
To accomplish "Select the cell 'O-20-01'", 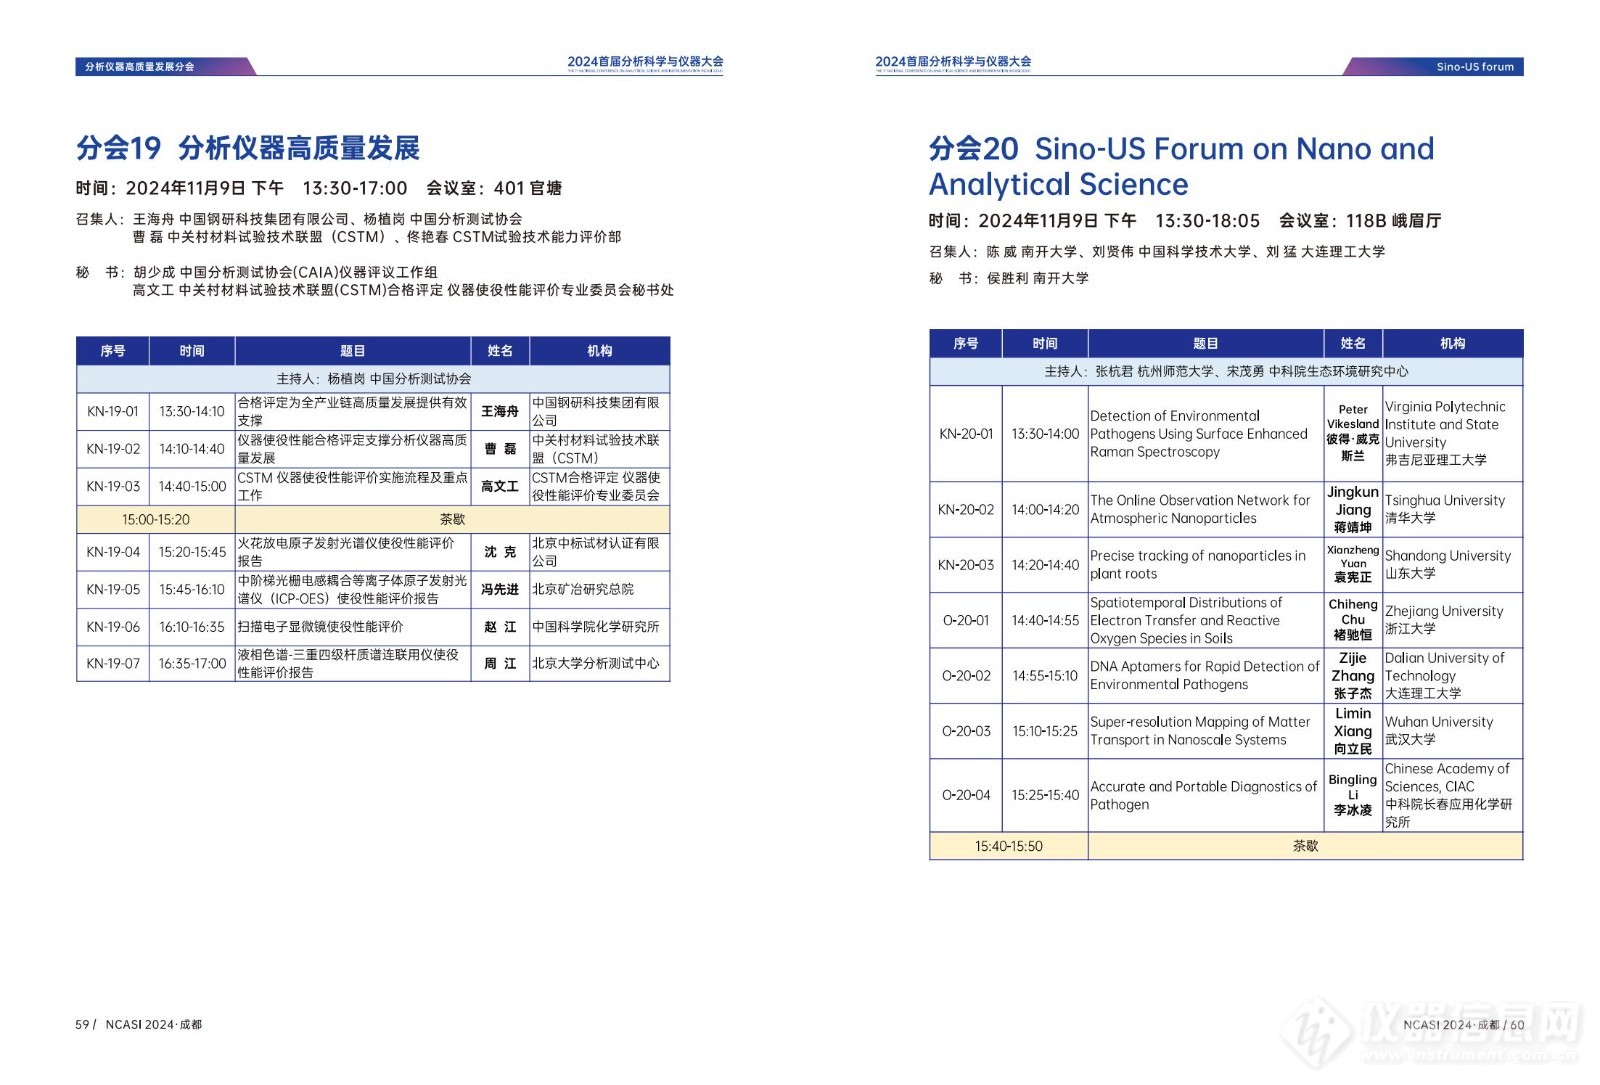I will click(966, 620).
